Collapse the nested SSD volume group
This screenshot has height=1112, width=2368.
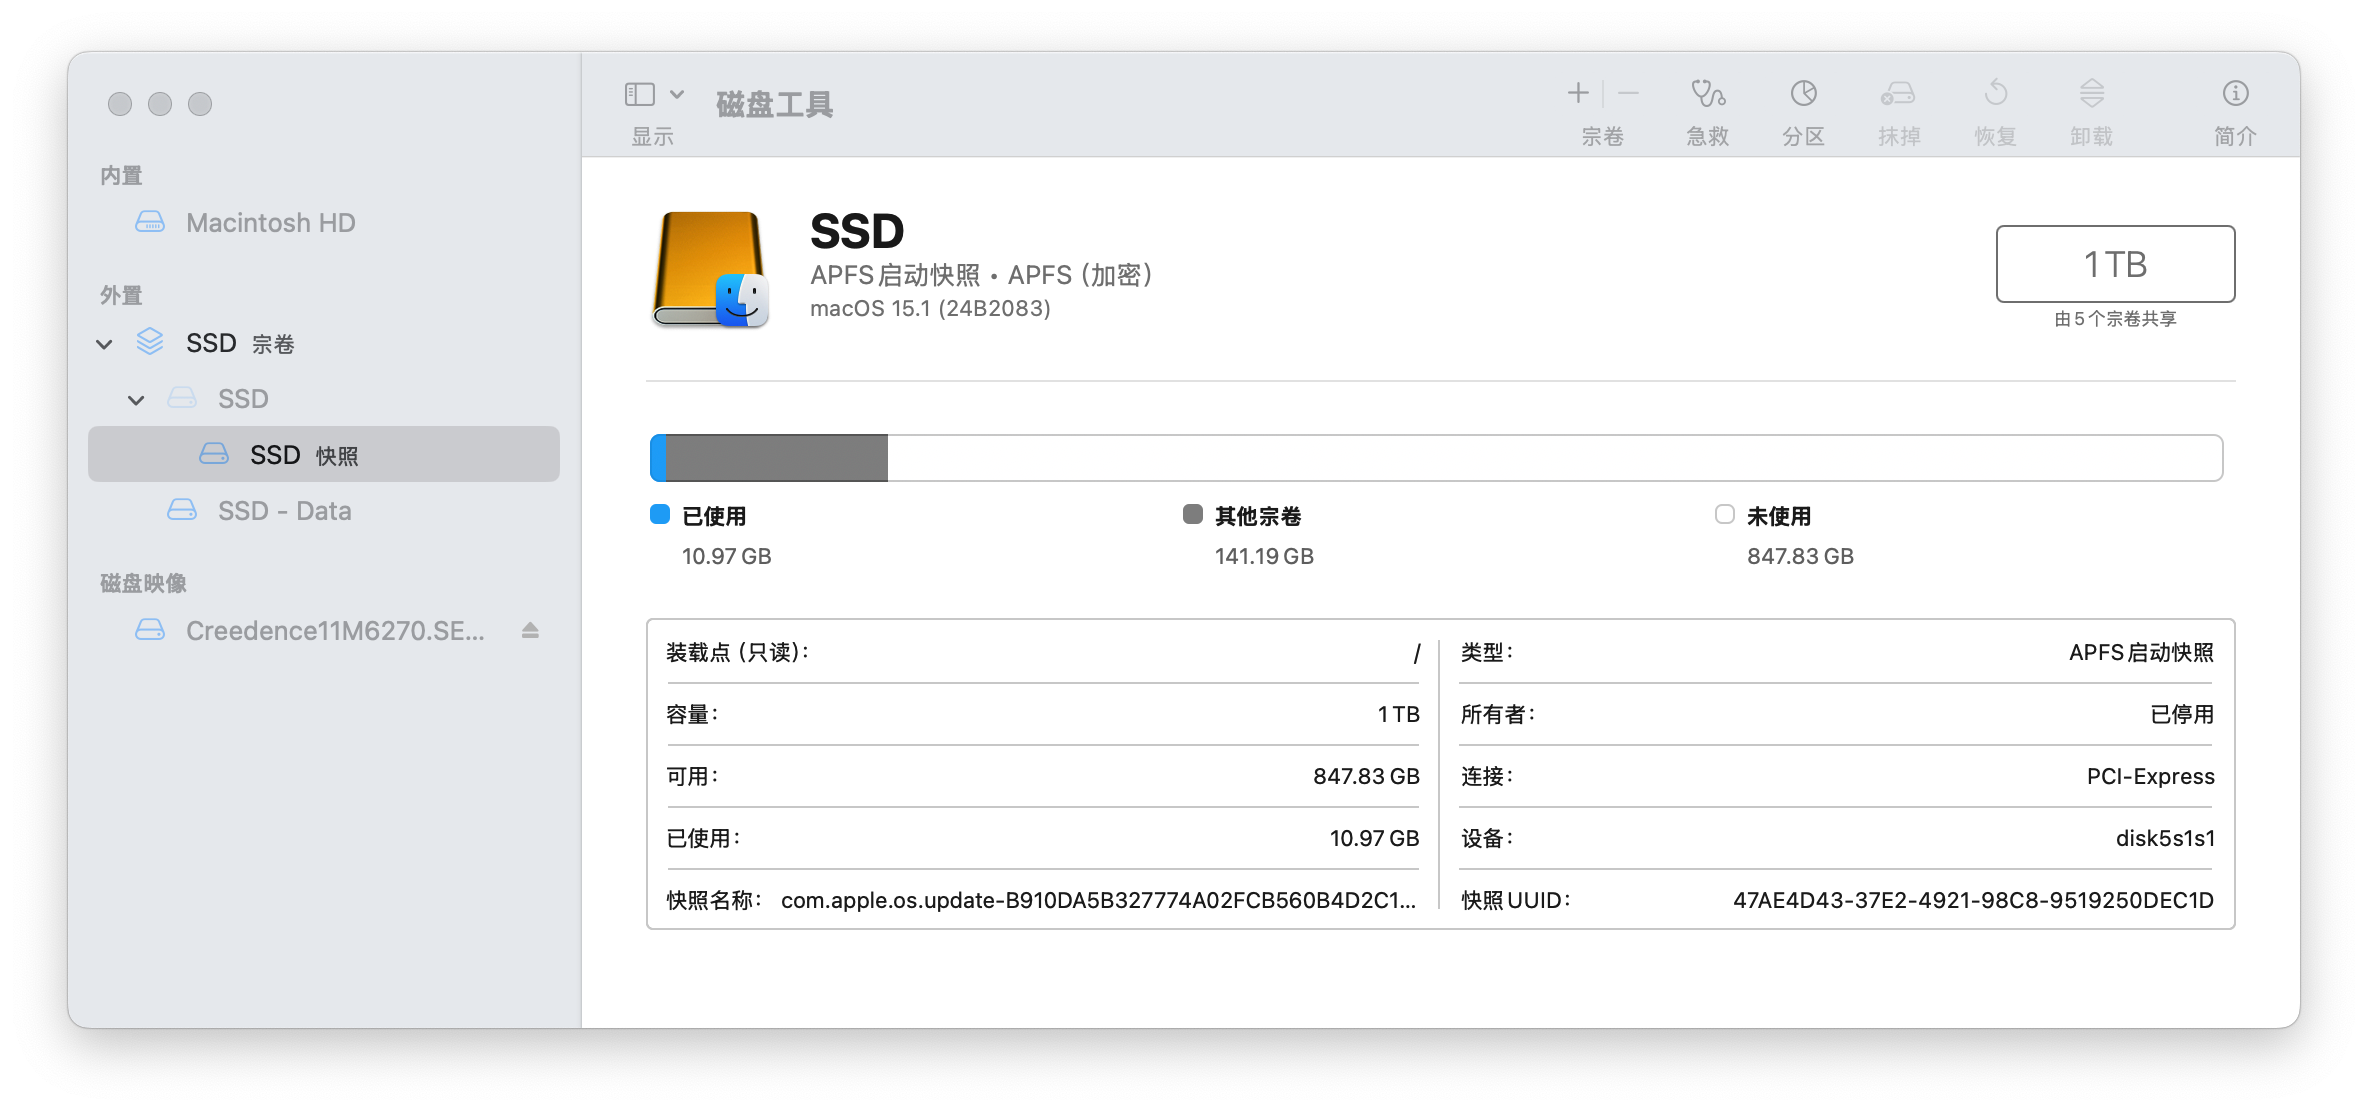(x=136, y=400)
